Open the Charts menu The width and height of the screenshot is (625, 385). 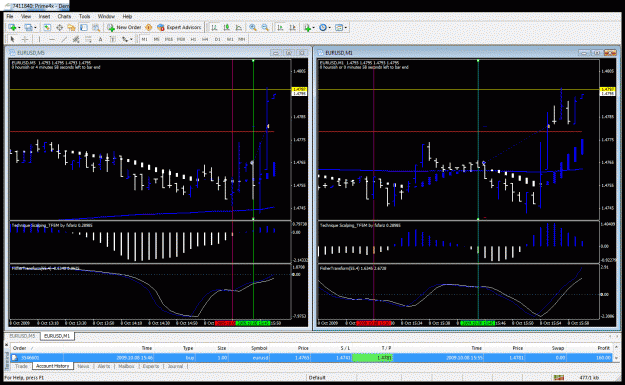click(x=64, y=16)
